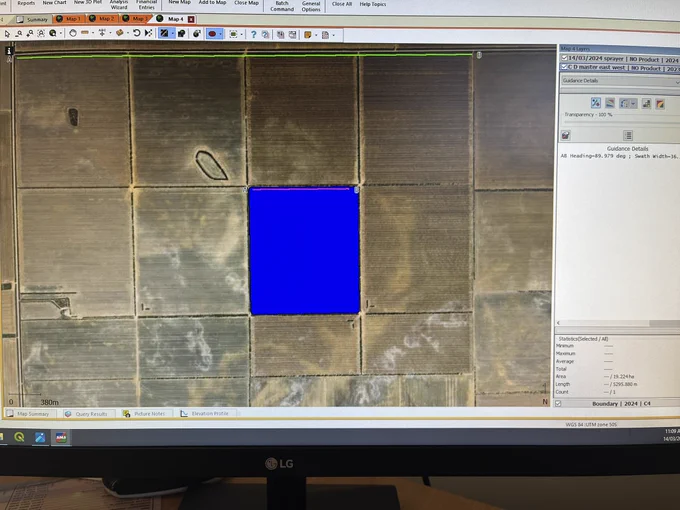Image resolution: width=680 pixels, height=510 pixels.
Task: Open QGIS from the taskbar
Action: click(x=19, y=437)
